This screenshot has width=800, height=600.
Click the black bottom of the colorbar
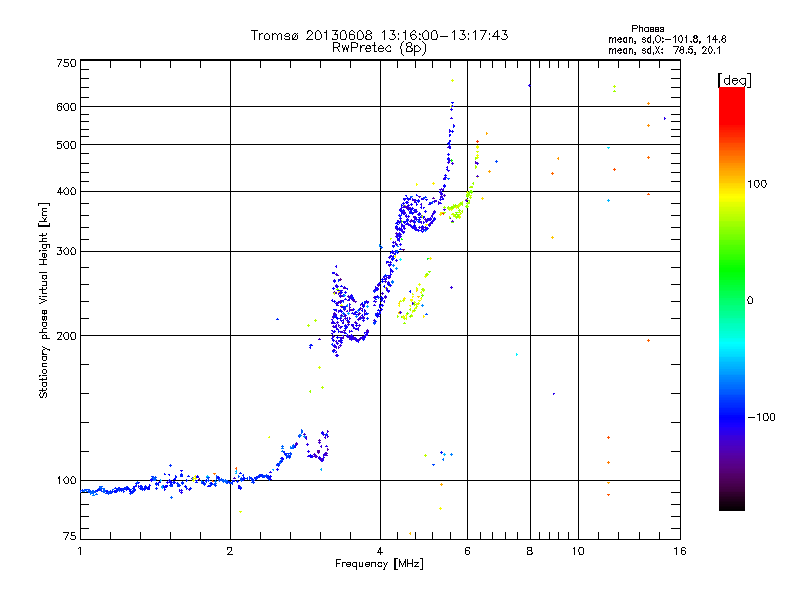732,503
